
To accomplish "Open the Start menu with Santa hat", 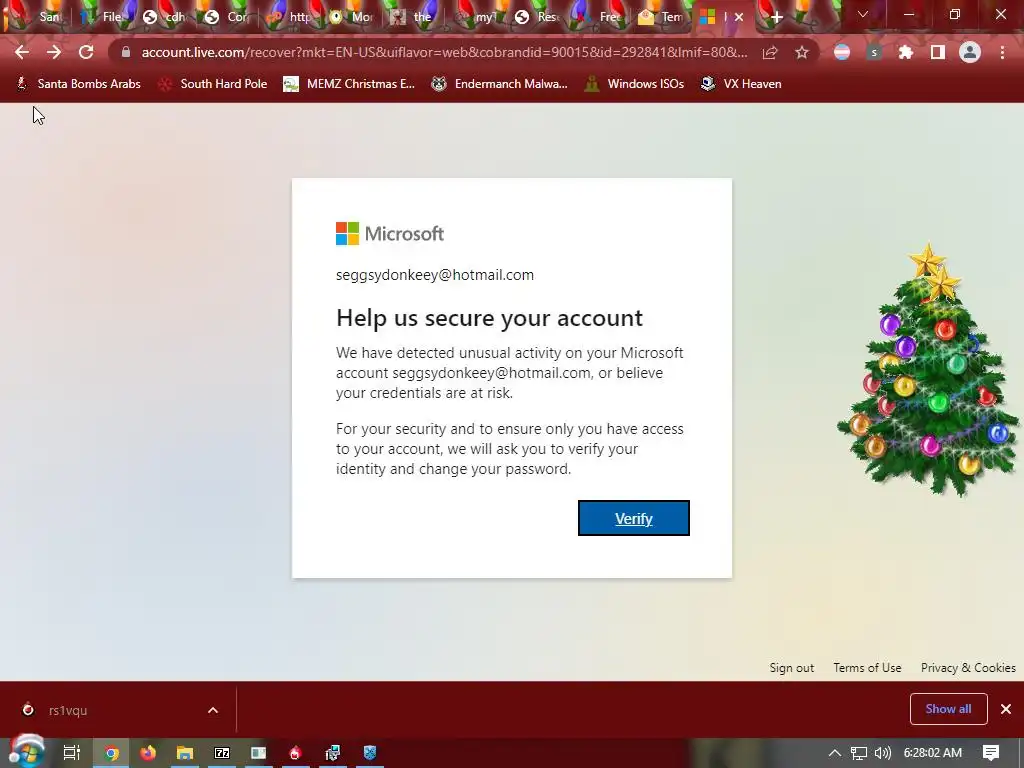I will tap(26, 751).
